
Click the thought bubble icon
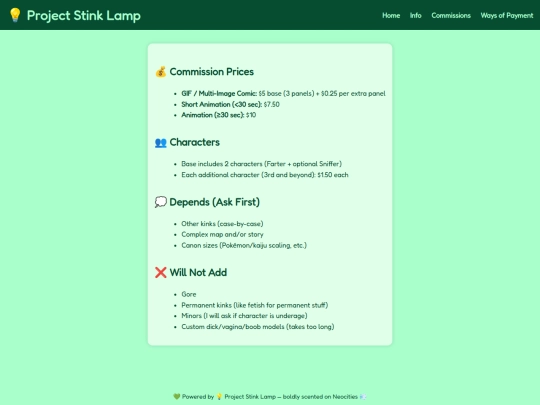[160, 202]
